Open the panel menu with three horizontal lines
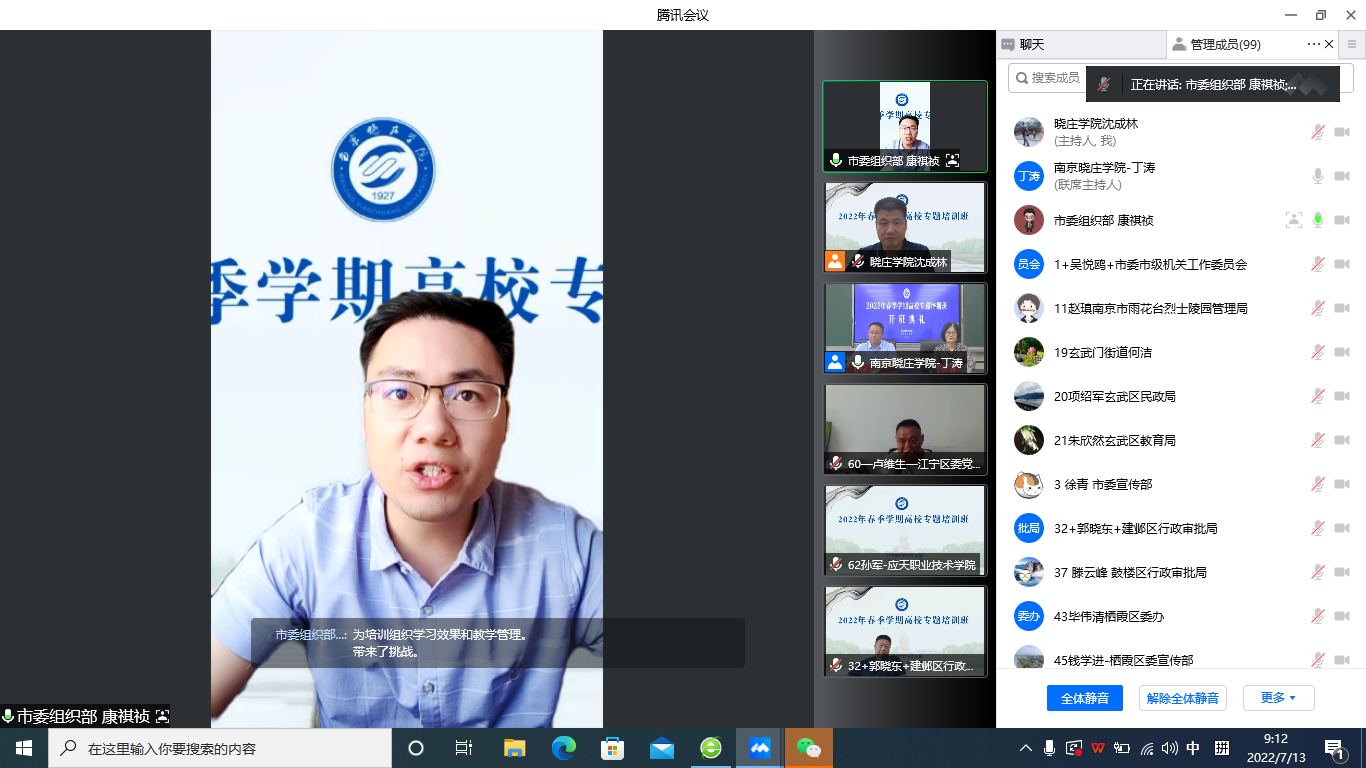 pyautogui.click(x=1352, y=45)
